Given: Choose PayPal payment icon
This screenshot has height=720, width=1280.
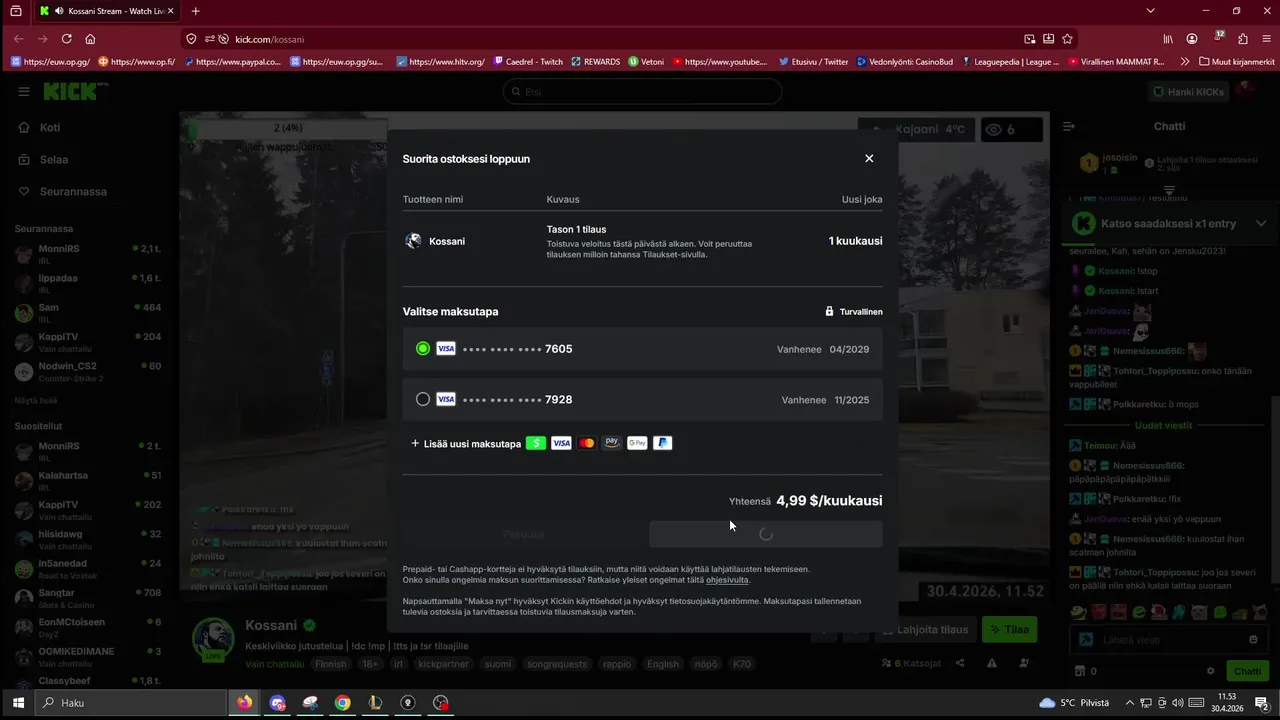Looking at the screenshot, I should pyautogui.click(x=662, y=443).
